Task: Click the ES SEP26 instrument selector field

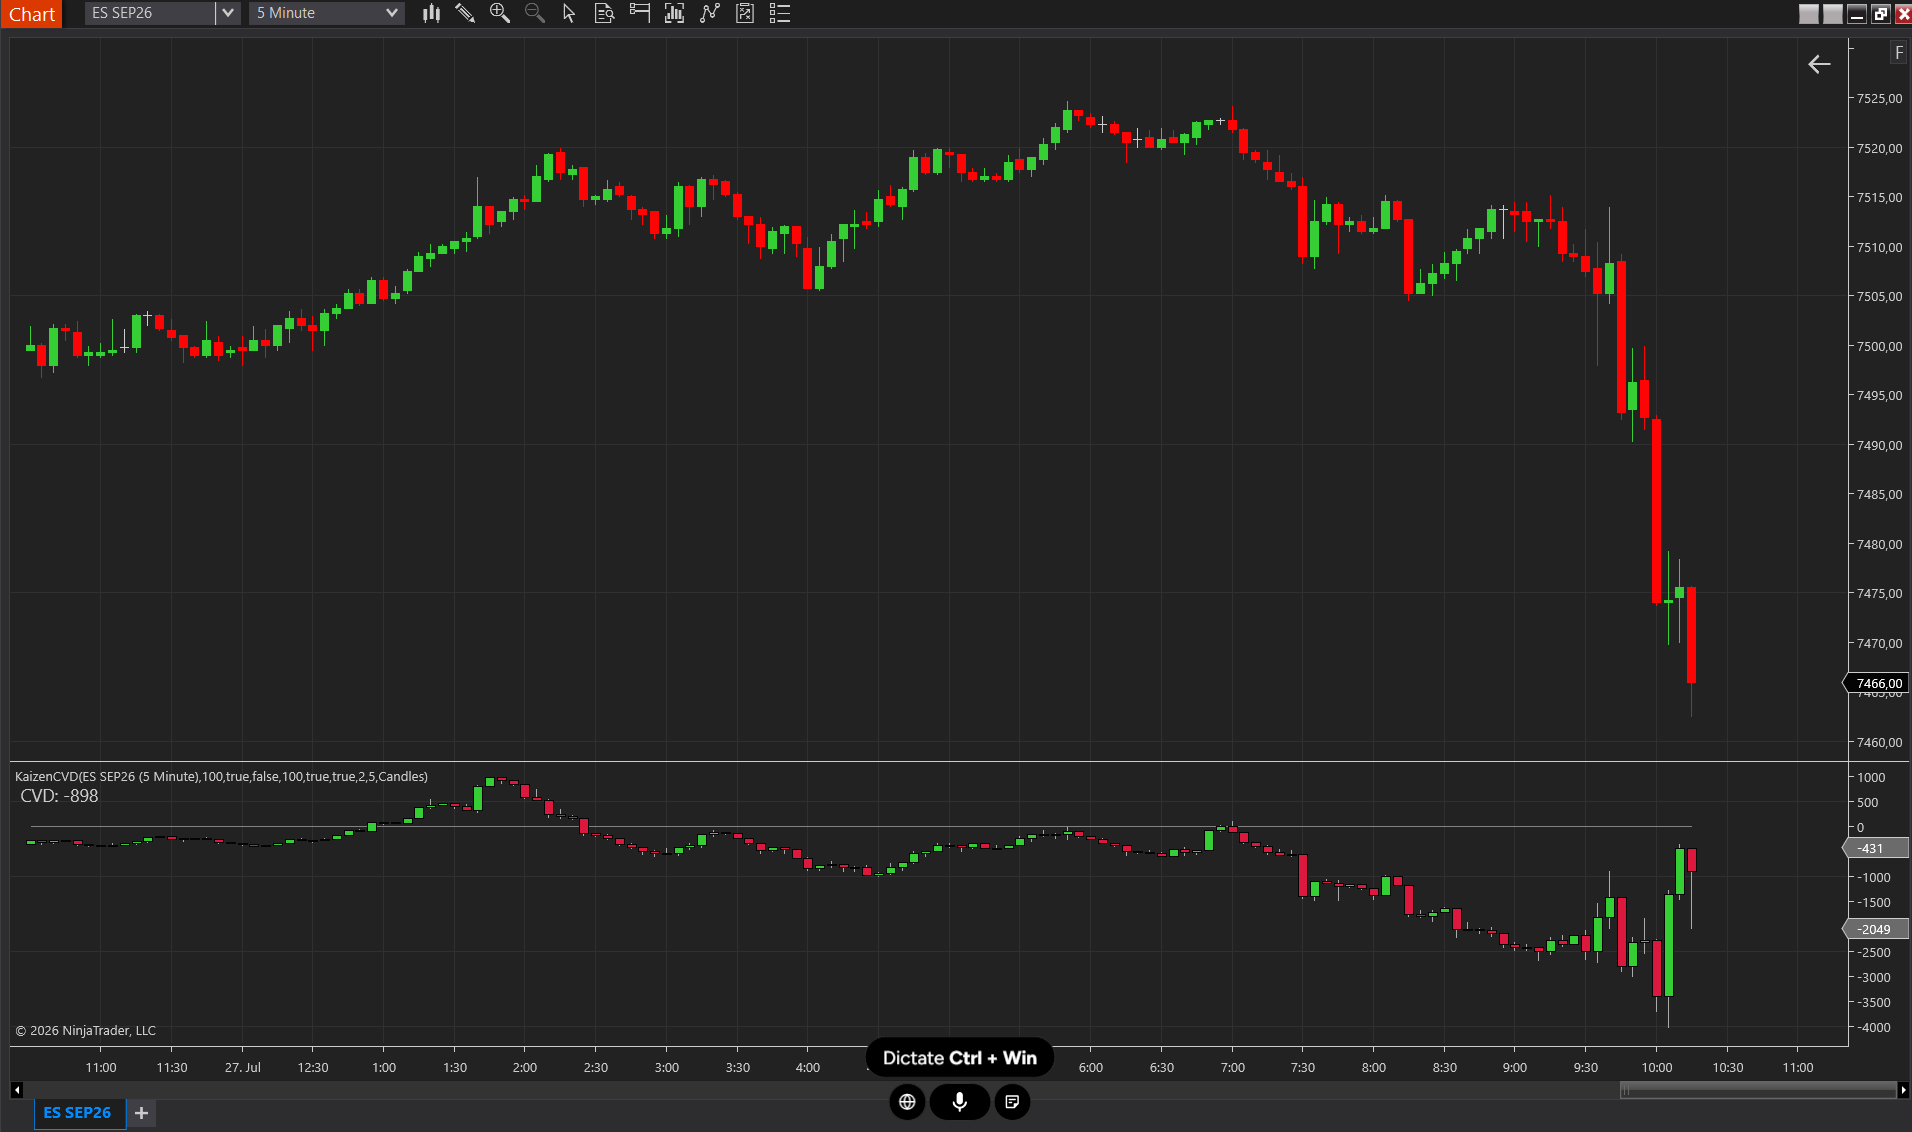Action: click(x=150, y=13)
